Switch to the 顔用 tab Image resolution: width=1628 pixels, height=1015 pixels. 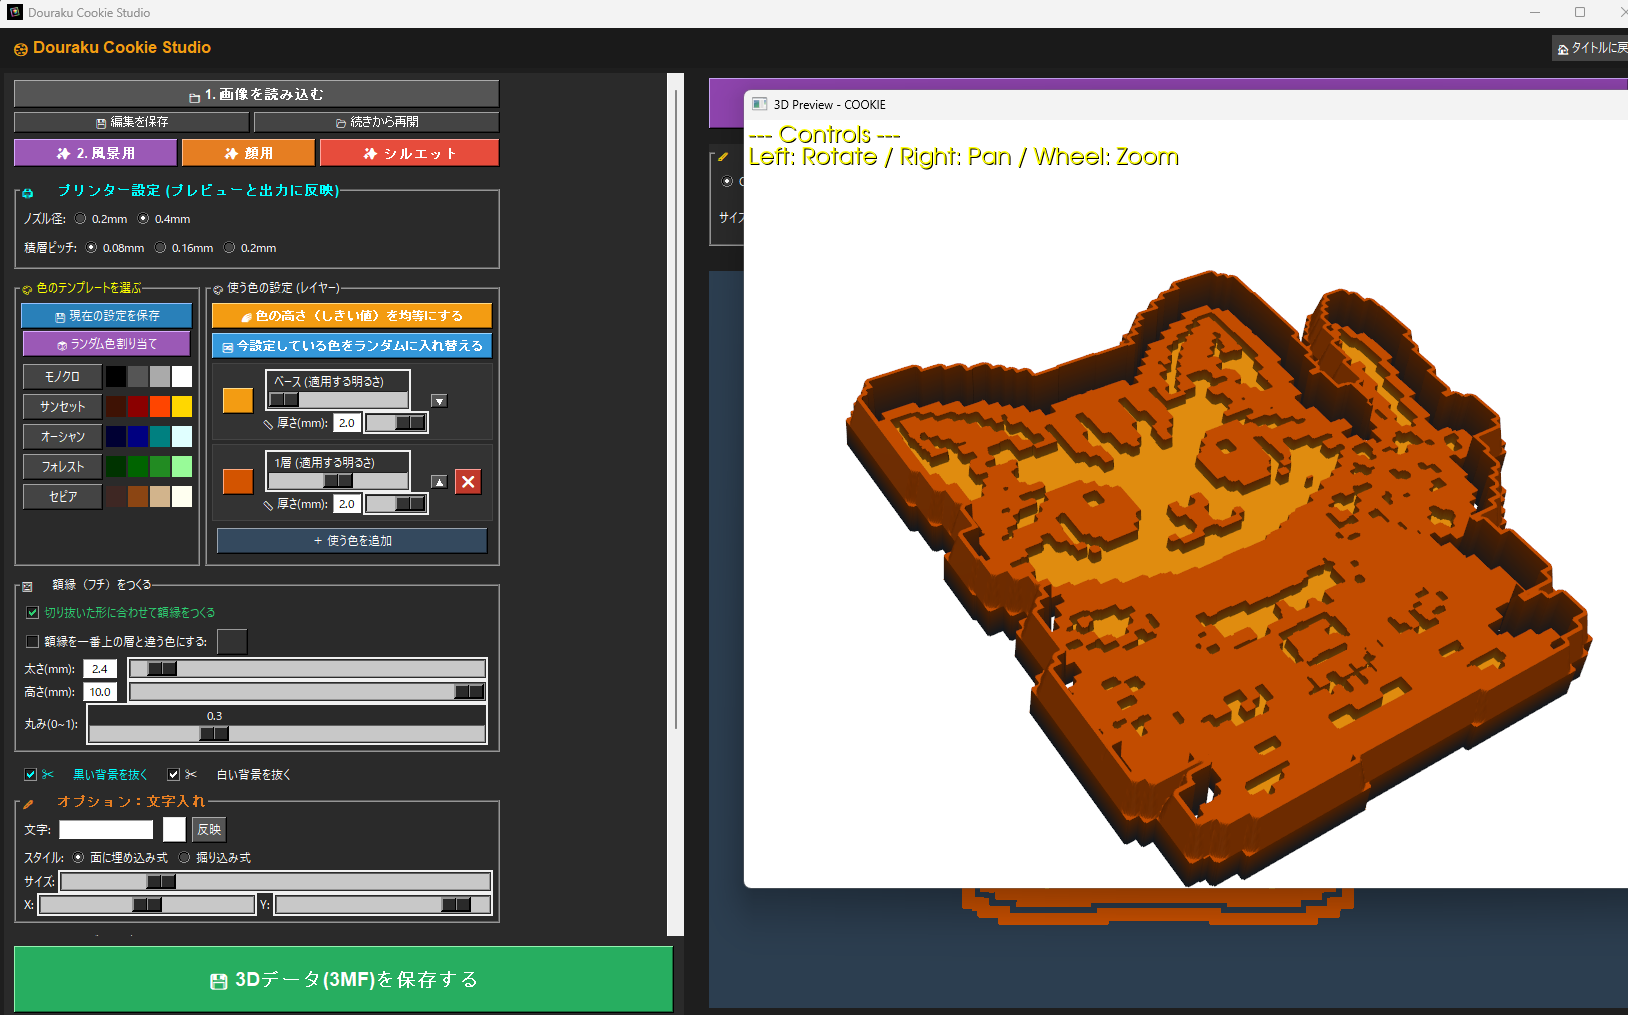point(248,153)
